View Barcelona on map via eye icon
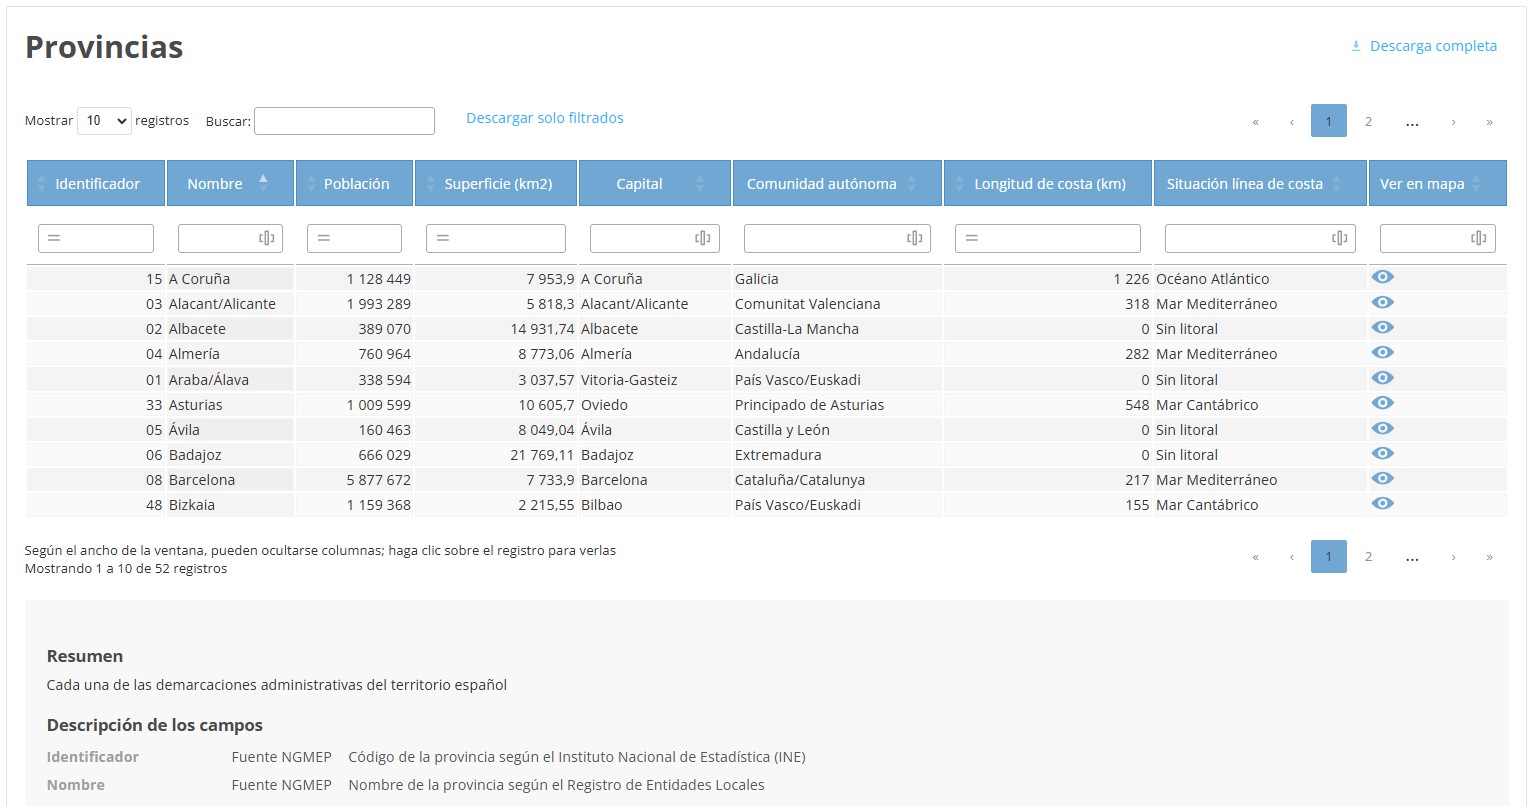Image resolution: width=1537 pixels, height=806 pixels. click(x=1382, y=479)
